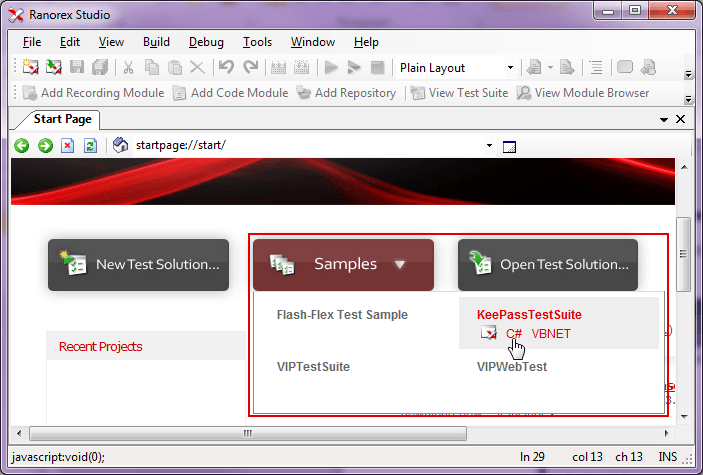Select KeePassTestSuite sample
This screenshot has height=475, width=703.
(x=529, y=315)
